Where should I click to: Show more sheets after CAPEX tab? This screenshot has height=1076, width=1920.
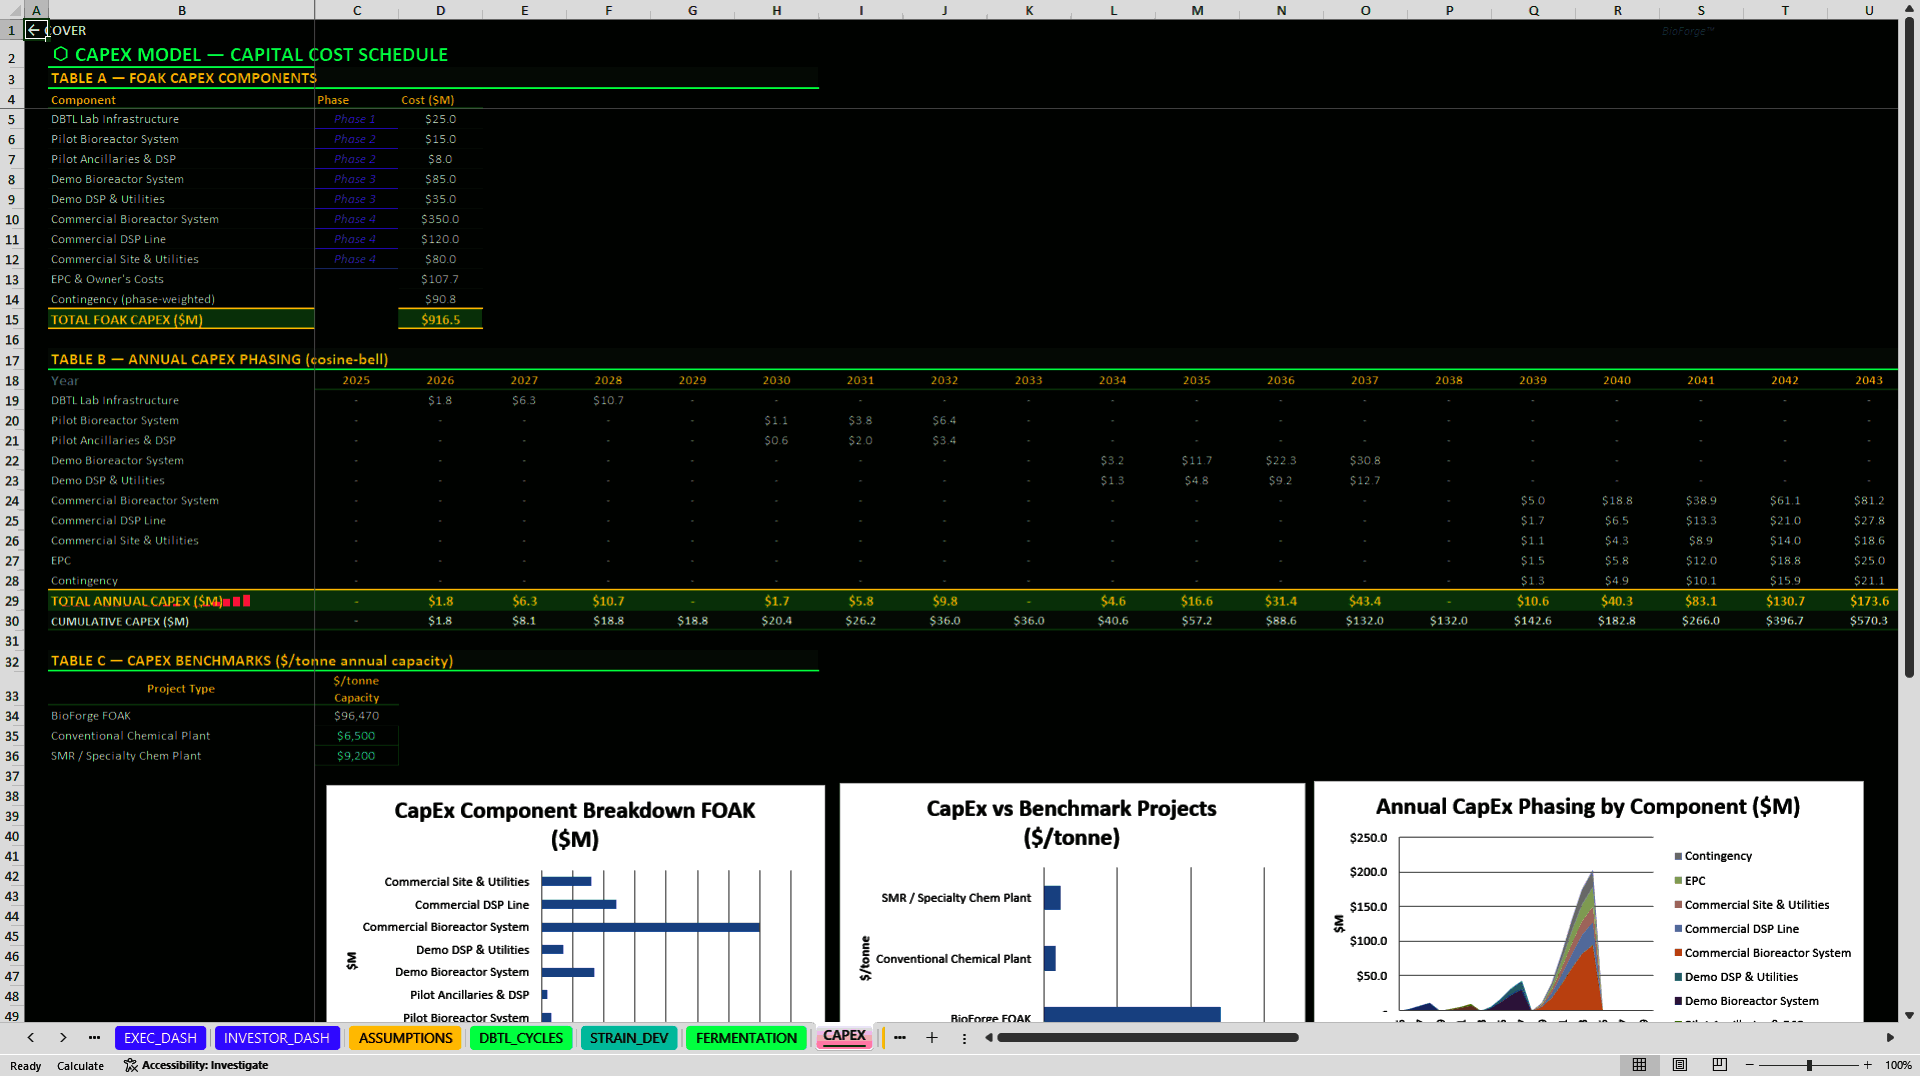[900, 1038]
